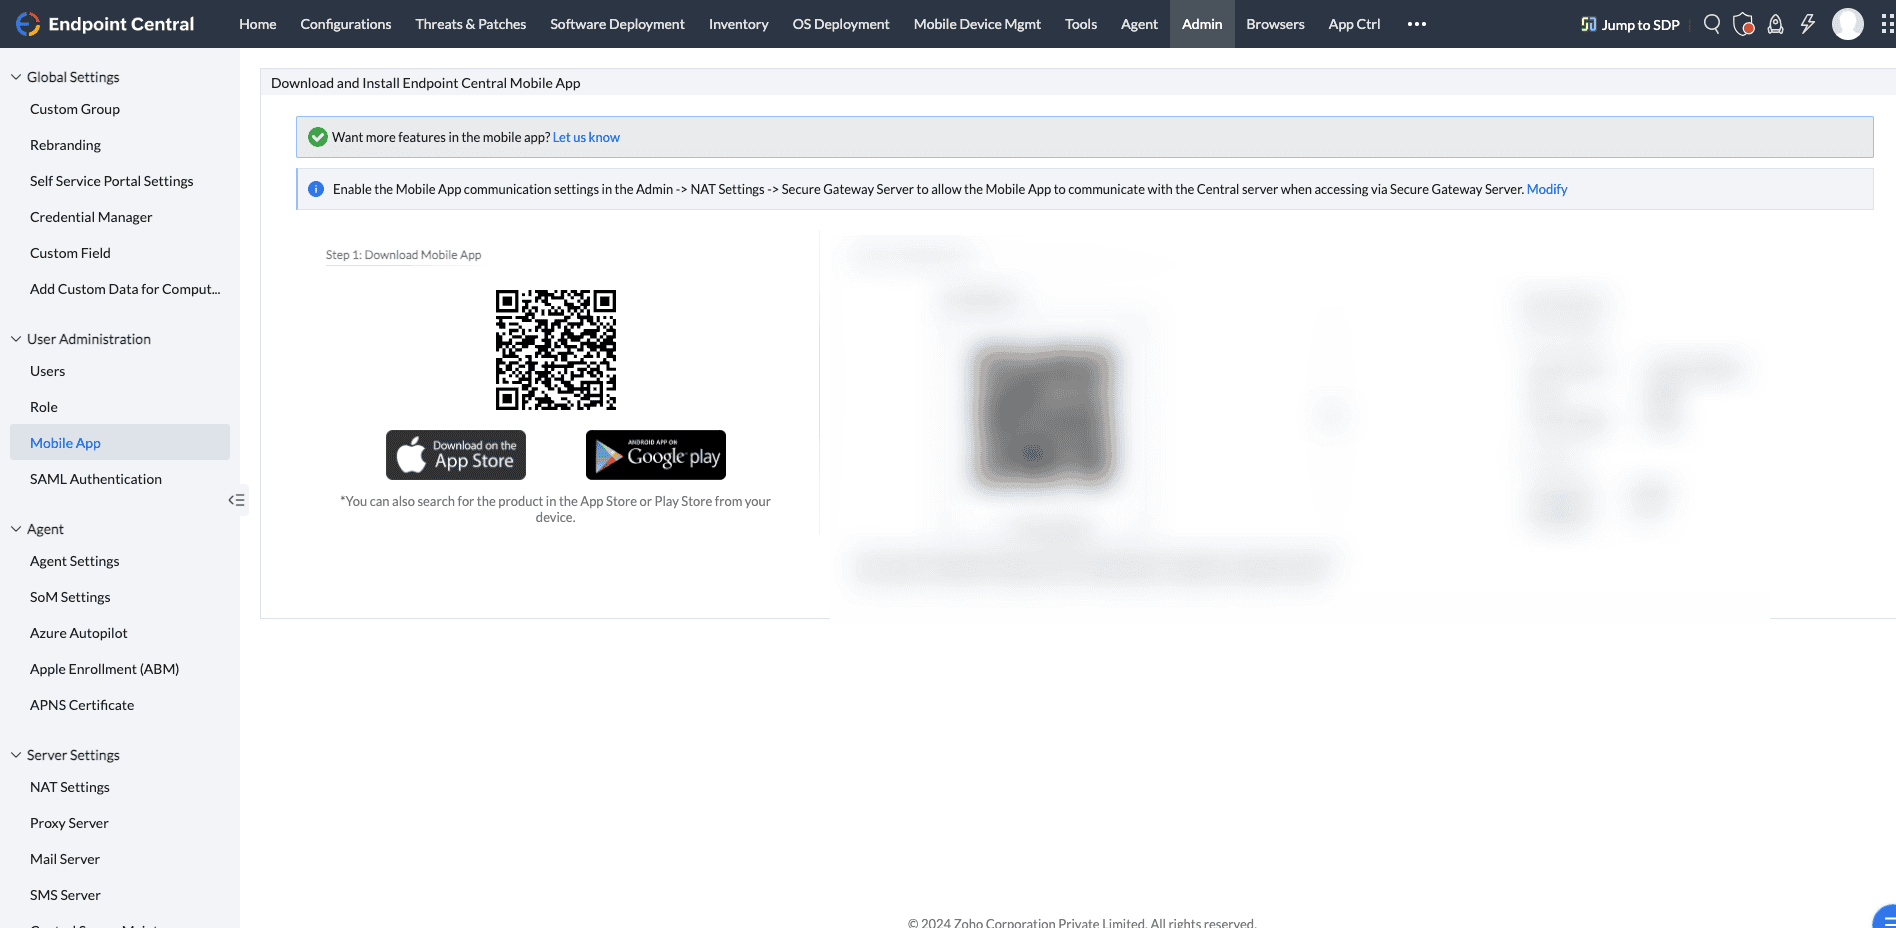Image resolution: width=1896 pixels, height=928 pixels.
Task: Select Mobile App in the sidebar
Action: click(120, 443)
